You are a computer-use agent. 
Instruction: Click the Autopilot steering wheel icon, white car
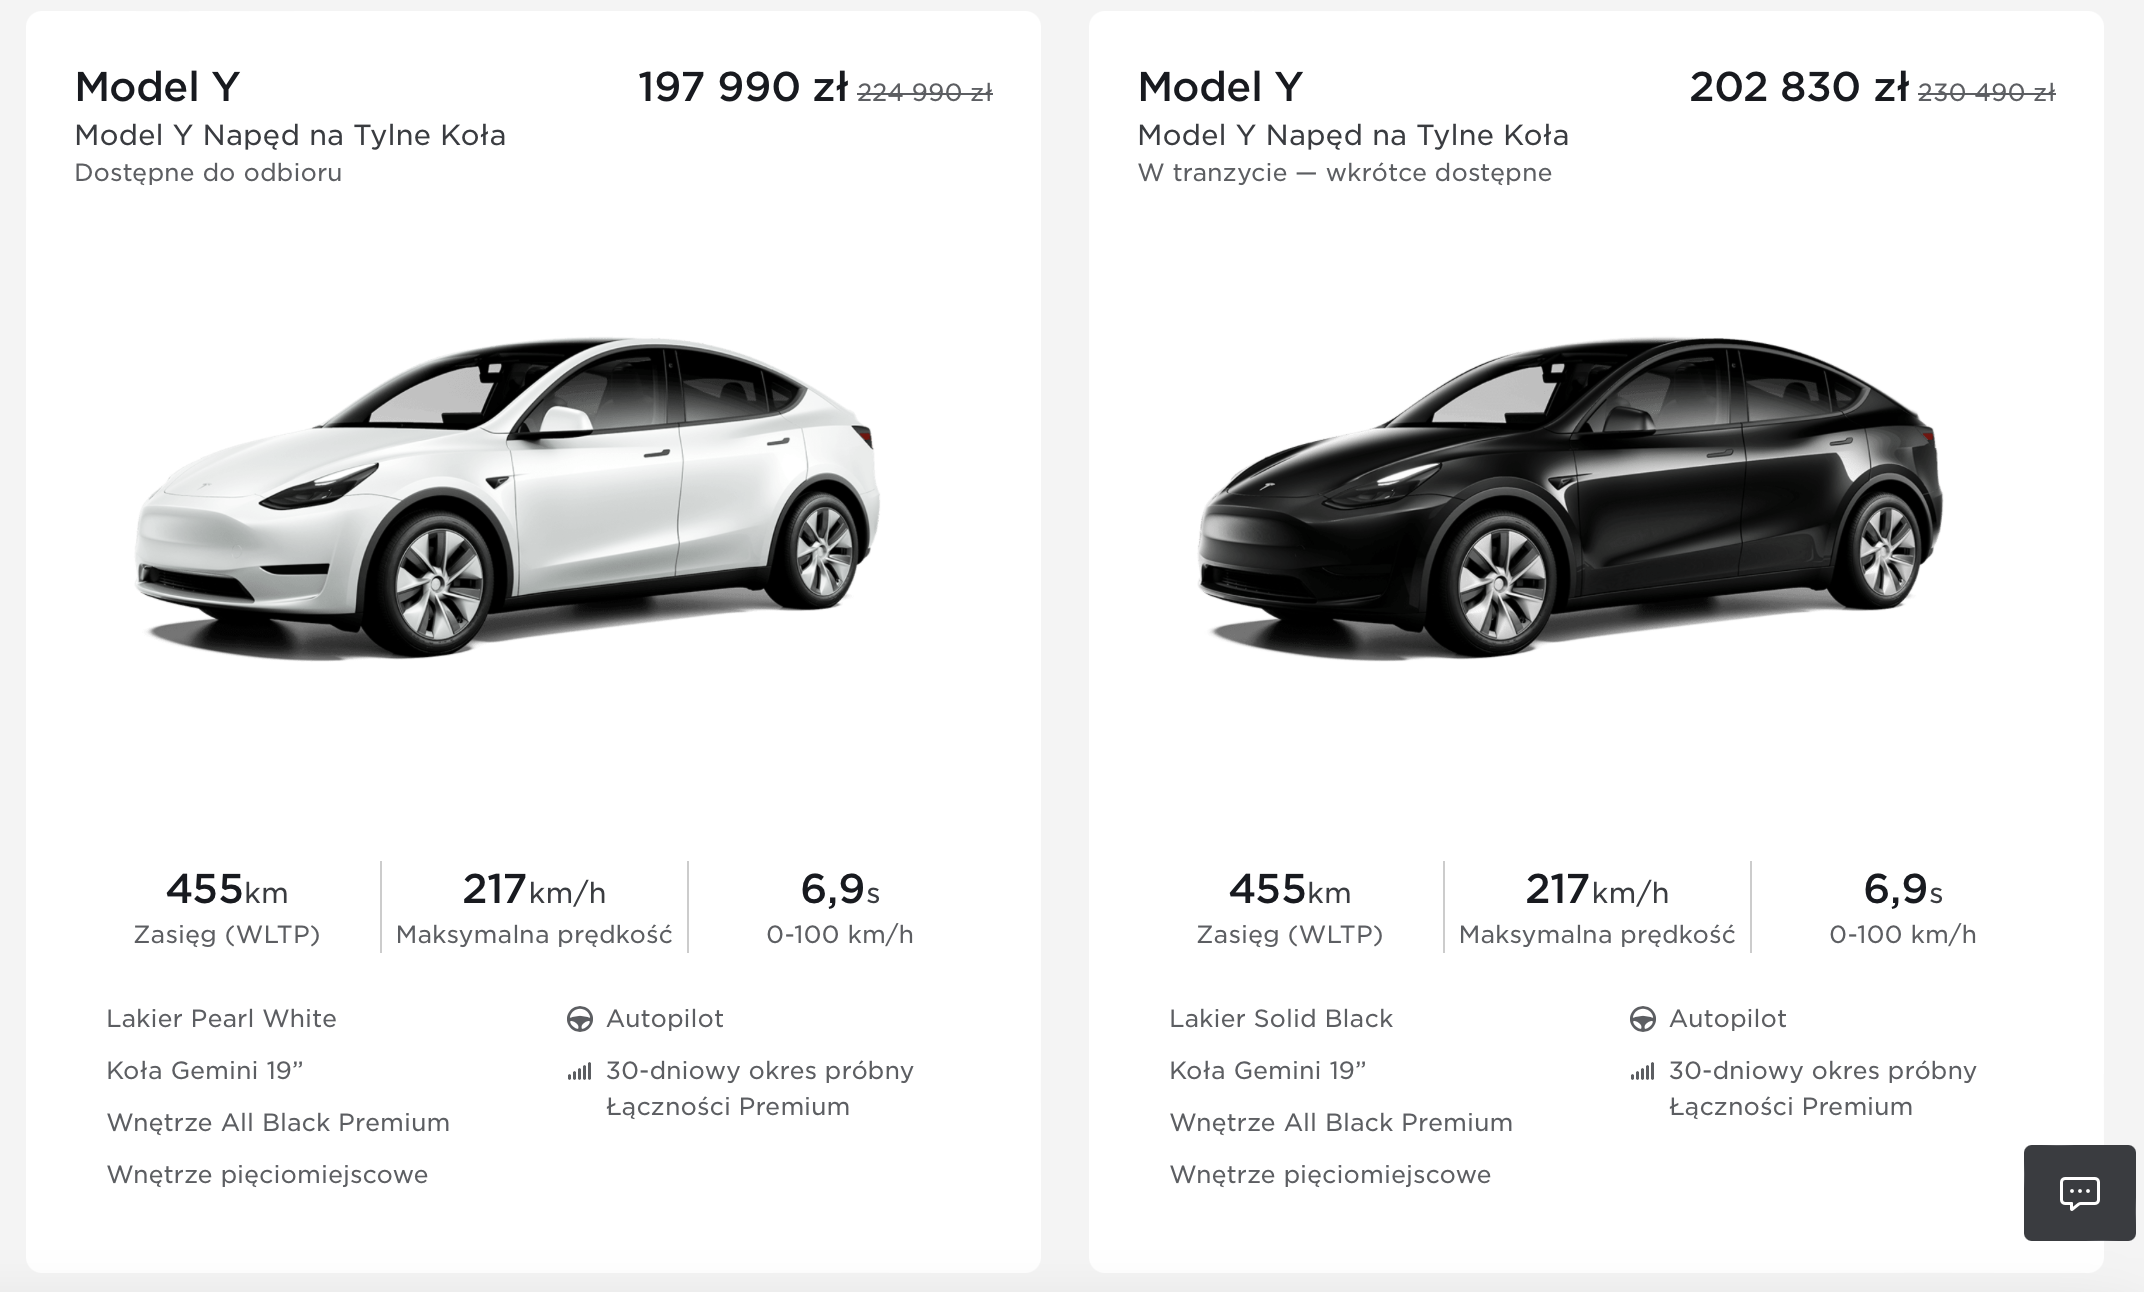579,1019
